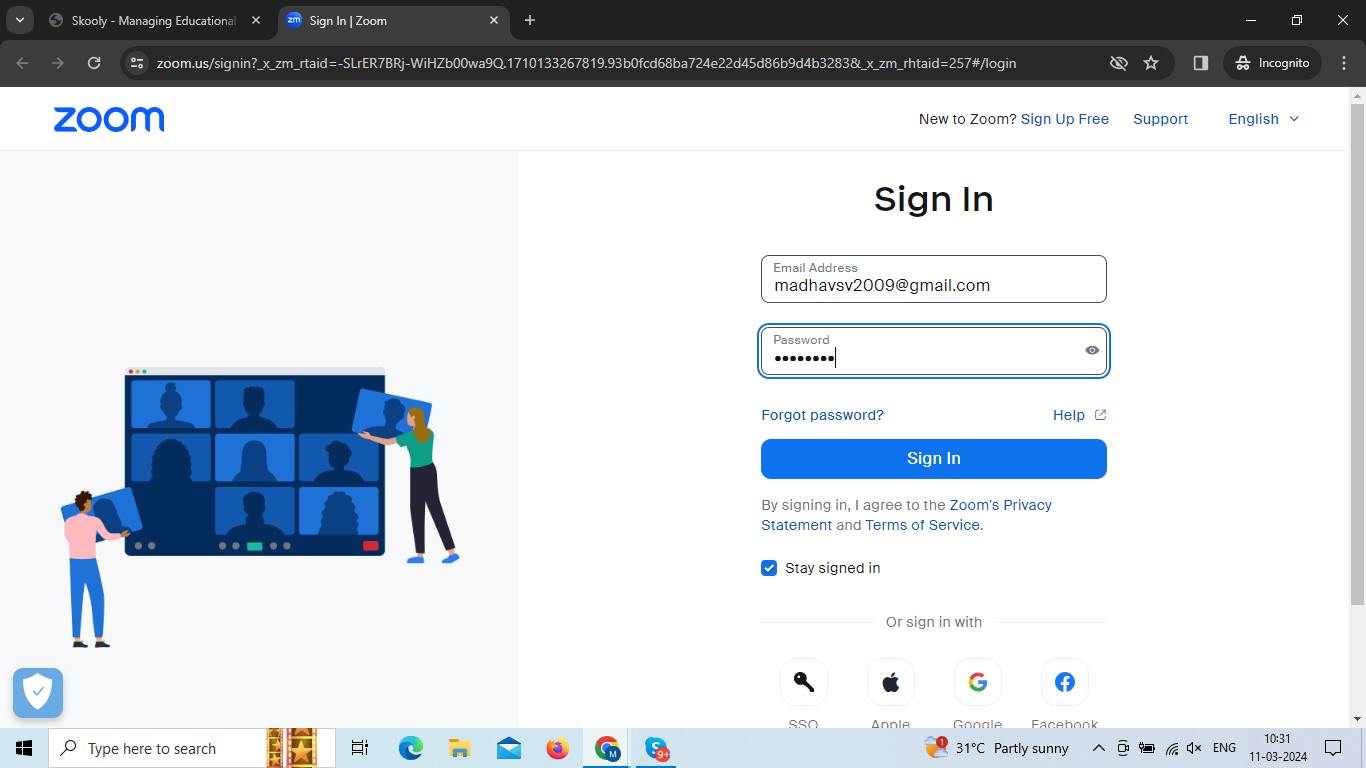Switch to the Skooly browser tab
The height and width of the screenshot is (768, 1366).
[x=155, y=20]
